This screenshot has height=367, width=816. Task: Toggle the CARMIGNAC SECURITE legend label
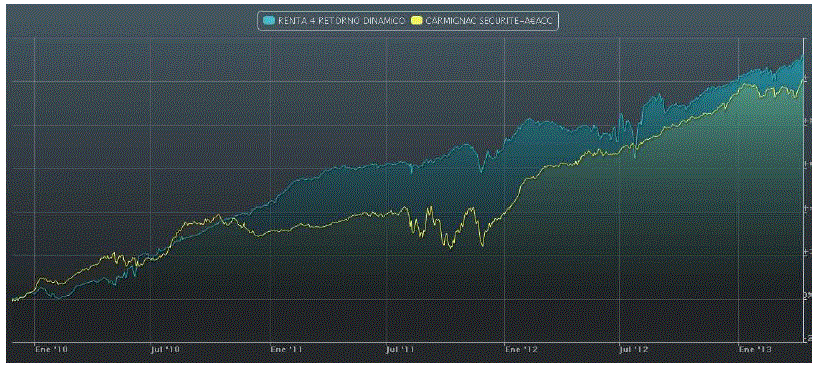(488, 20)
